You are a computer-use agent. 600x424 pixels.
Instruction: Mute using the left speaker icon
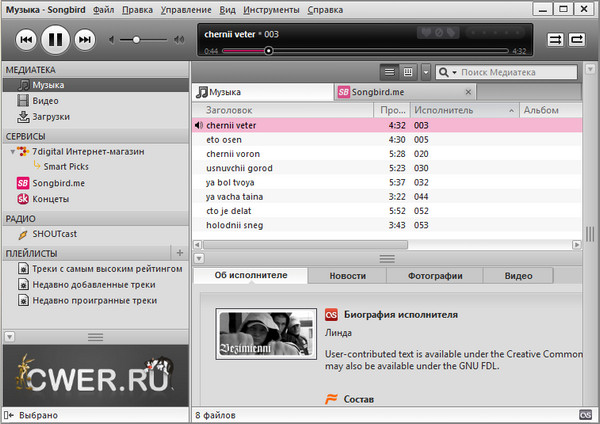[112, 40]
